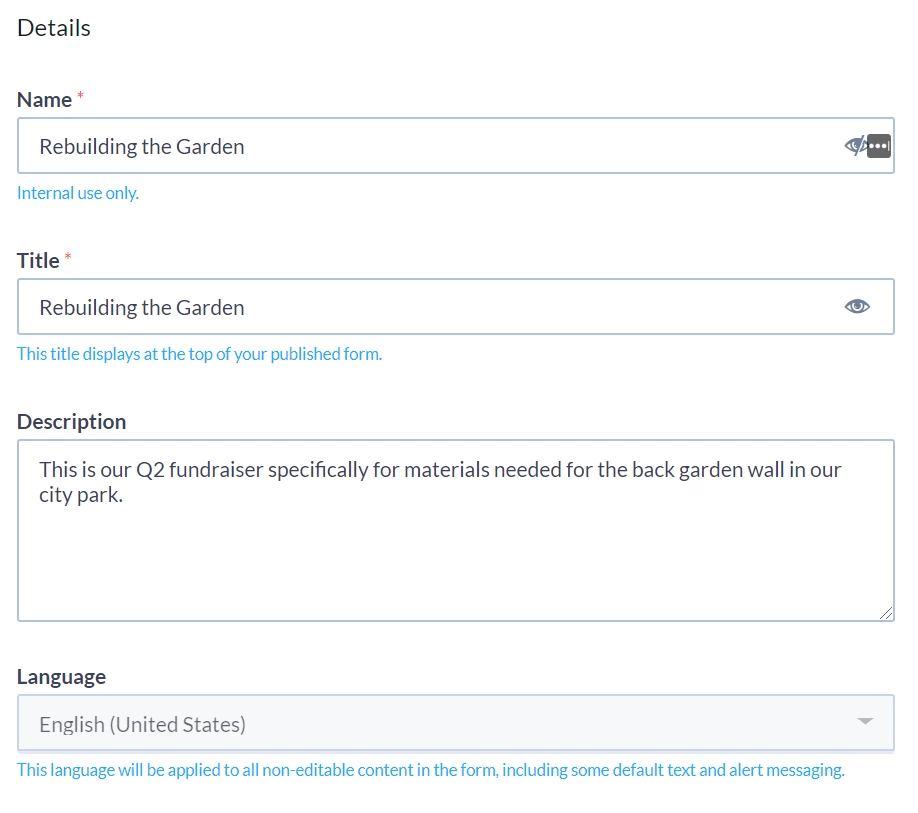
Task: Select the Name field label
Action: (44, 100)
